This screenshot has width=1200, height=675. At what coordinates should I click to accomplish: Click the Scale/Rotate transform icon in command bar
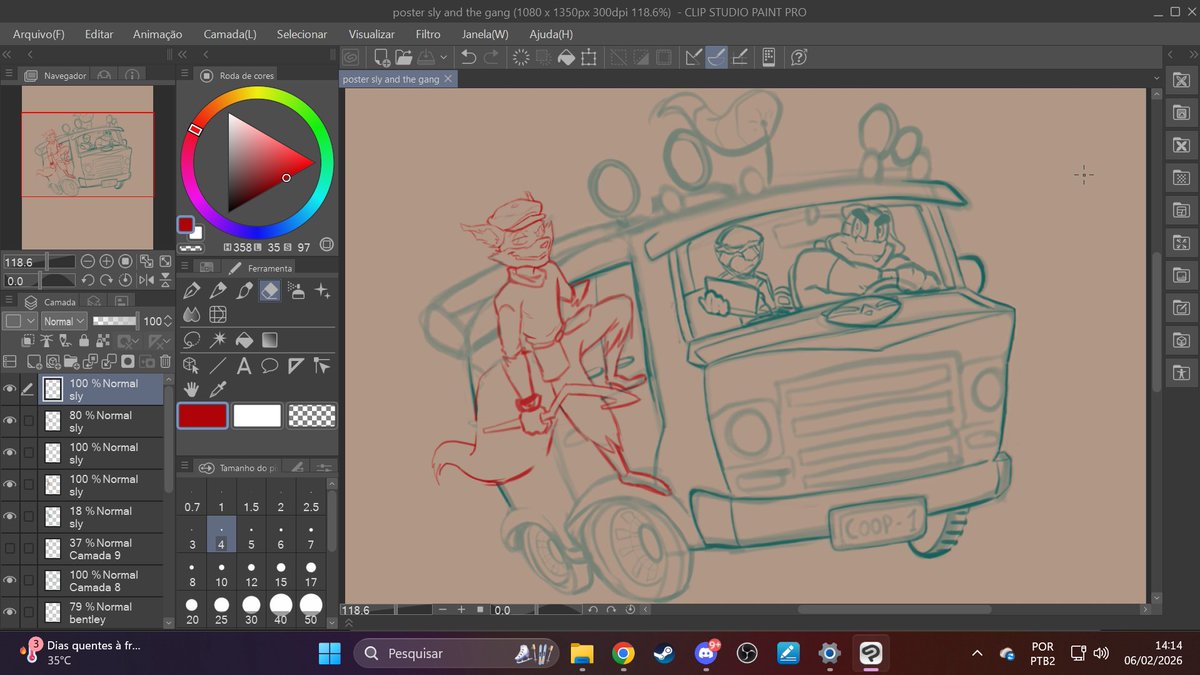[589, 57]
